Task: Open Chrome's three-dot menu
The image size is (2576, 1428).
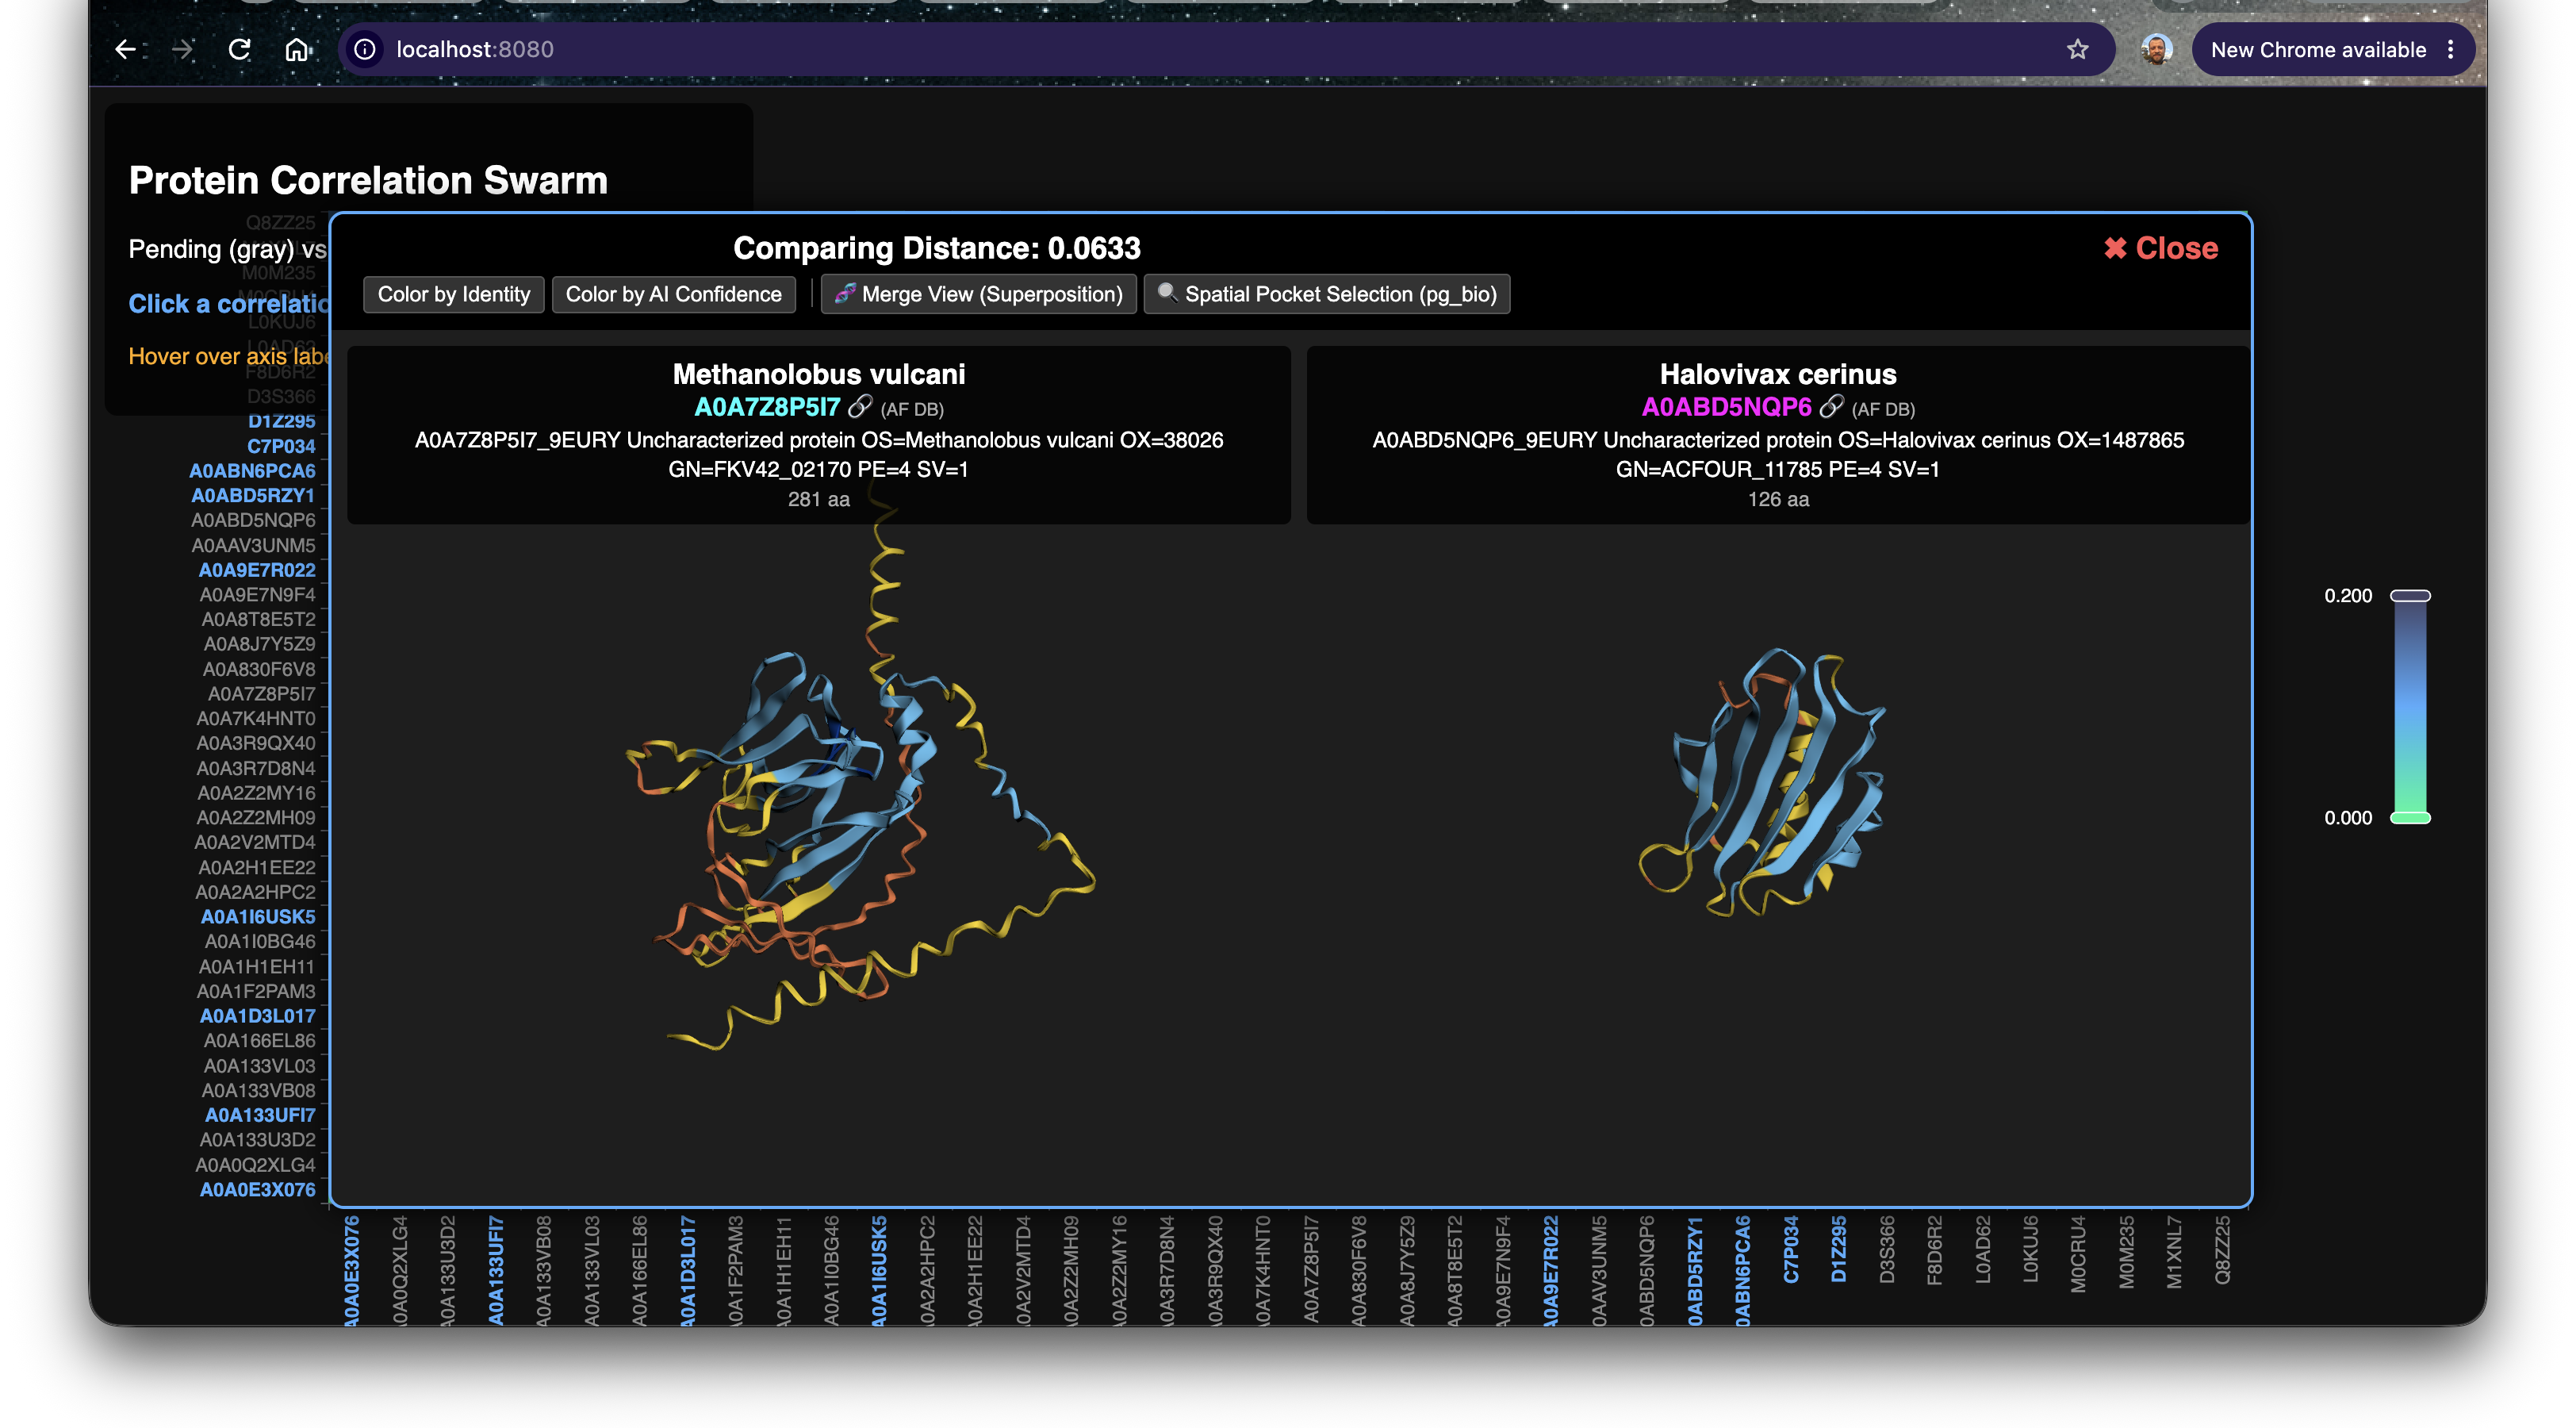Action: [2450, 49]
